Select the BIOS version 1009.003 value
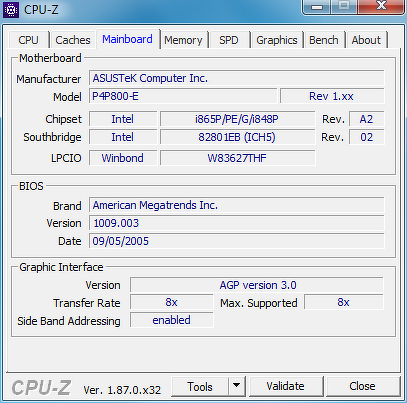This screenshot has width=407, height=403. pos(237,223)
